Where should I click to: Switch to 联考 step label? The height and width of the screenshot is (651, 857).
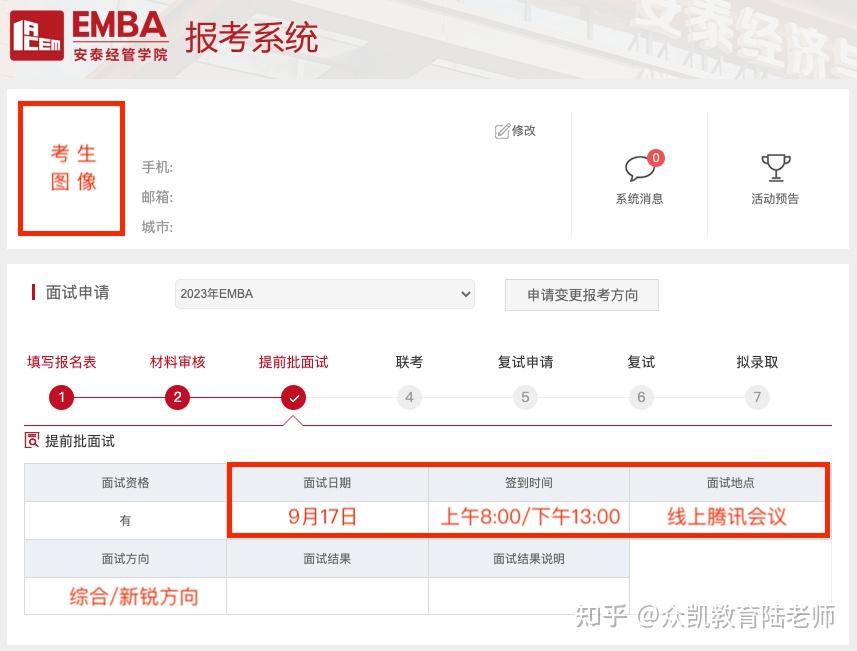point(409,362)
